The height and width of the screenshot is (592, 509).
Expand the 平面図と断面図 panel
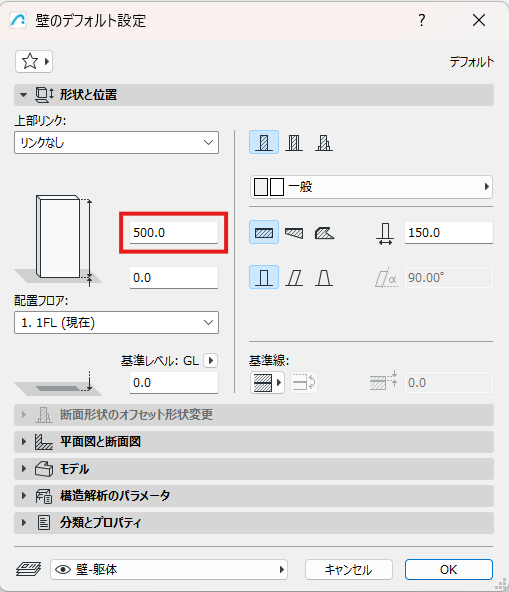coord(254,442)
